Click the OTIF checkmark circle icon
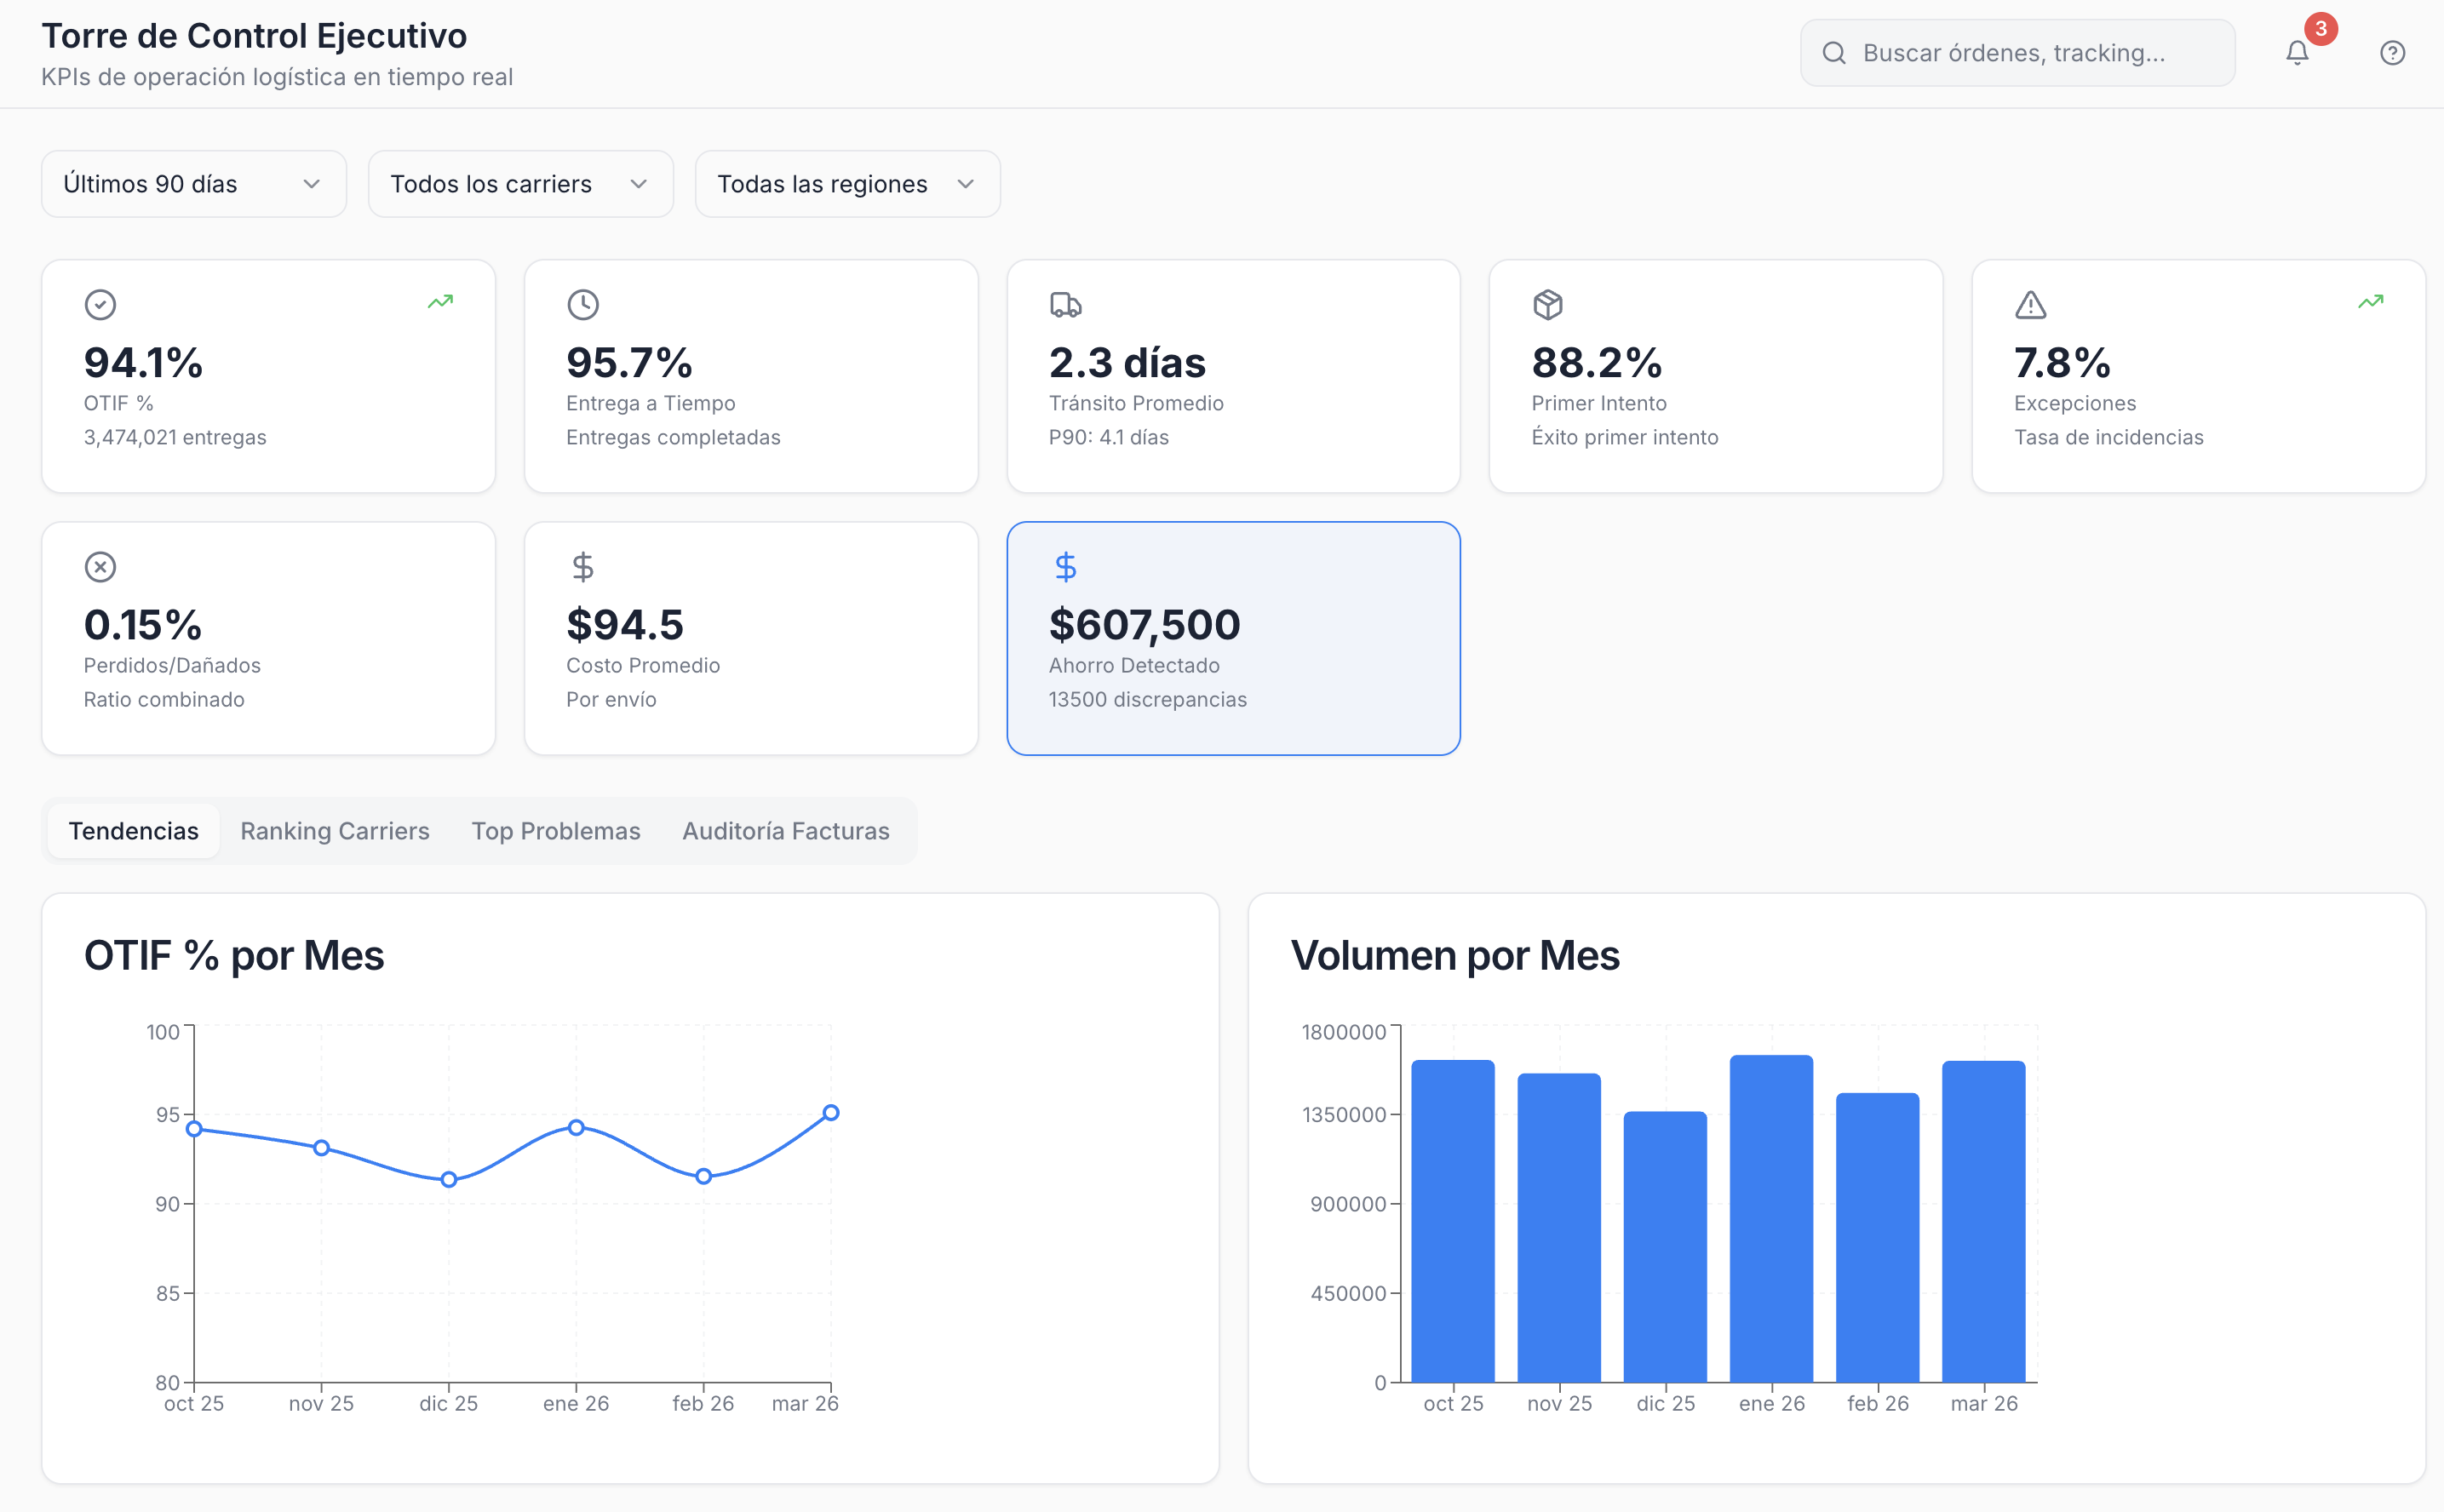Viewport: 2444px width, 1512px height. click(x=100, y=305)
